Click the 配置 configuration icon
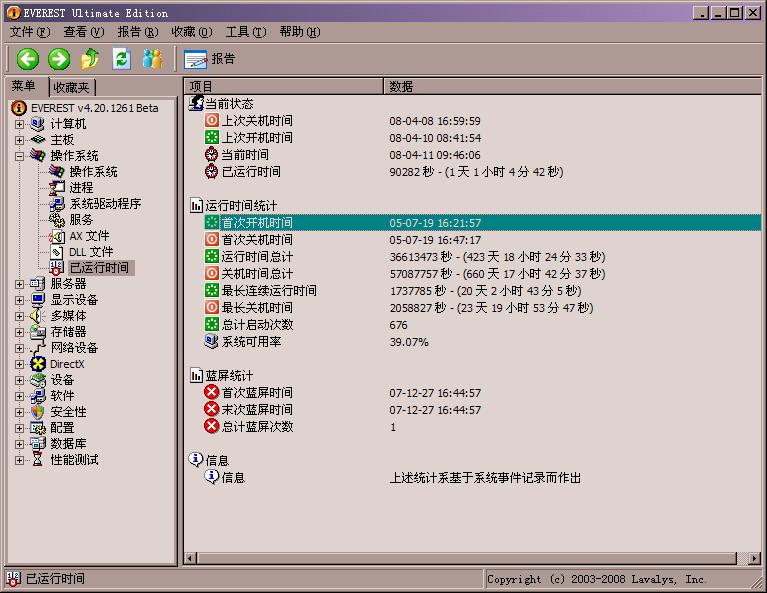 click(x=38, y=428)
